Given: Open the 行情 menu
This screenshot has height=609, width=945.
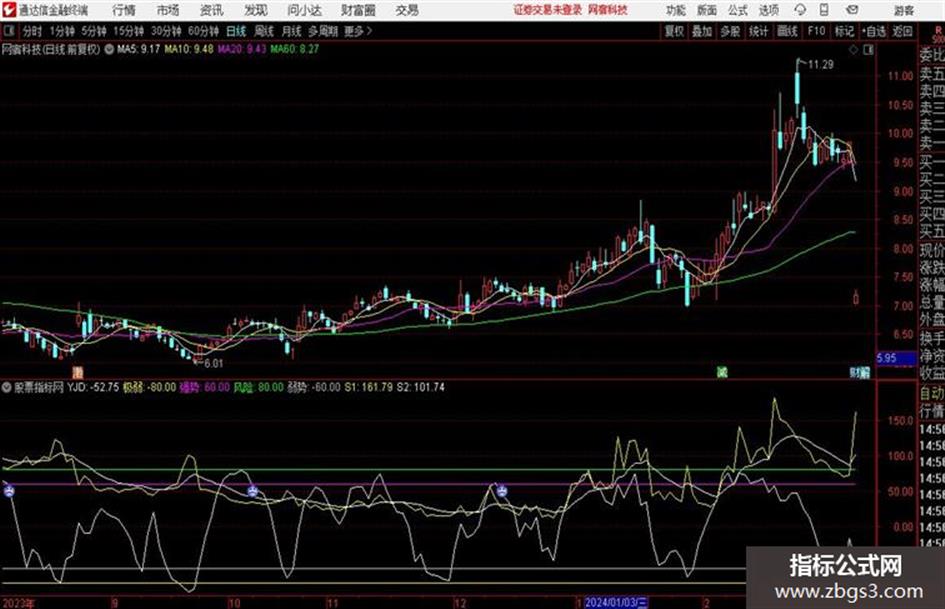Looking at the screenshot, I should point(124,10).
